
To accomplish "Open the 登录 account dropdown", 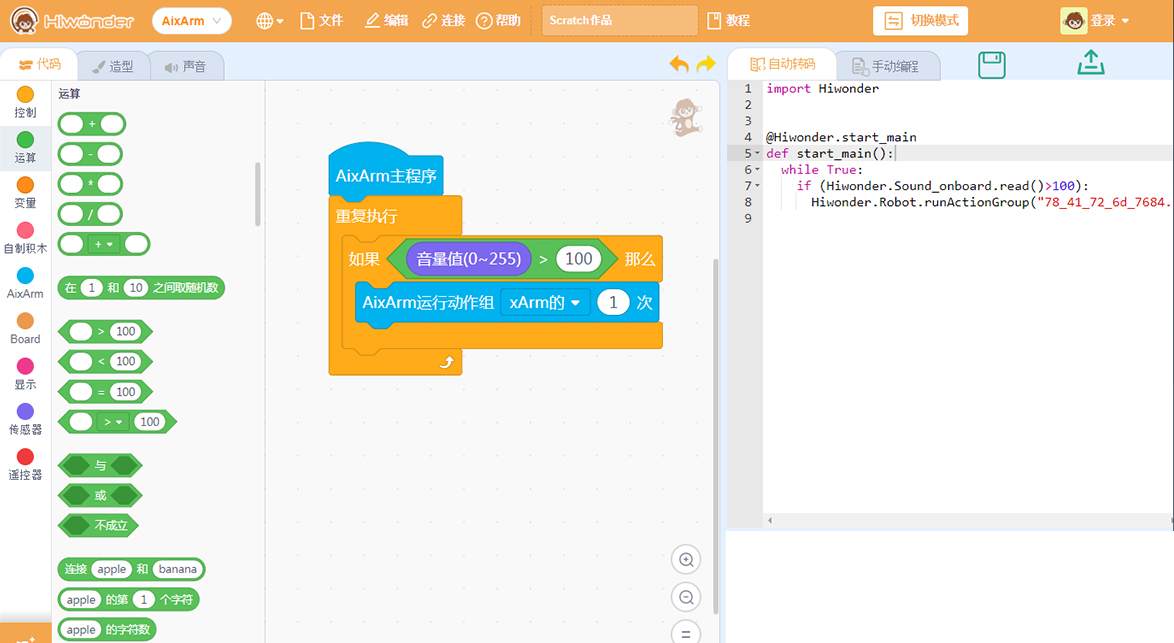I will (x=1110, y=21).
